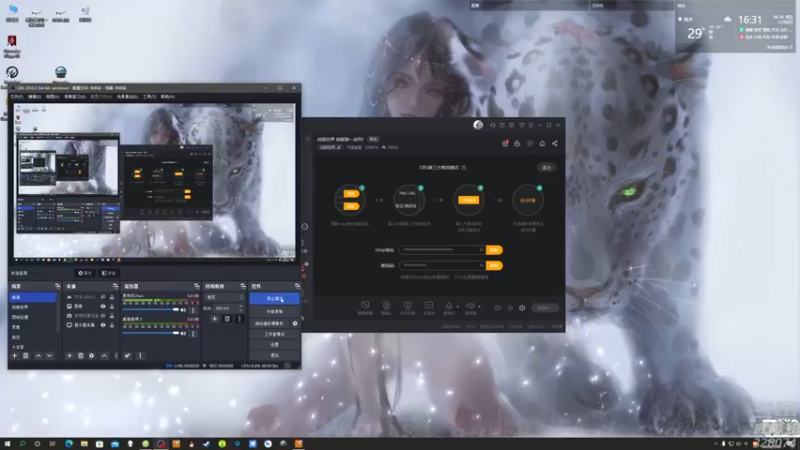Add a new scene transition
This screenshot has width=800, height=450.
[214, 319]
